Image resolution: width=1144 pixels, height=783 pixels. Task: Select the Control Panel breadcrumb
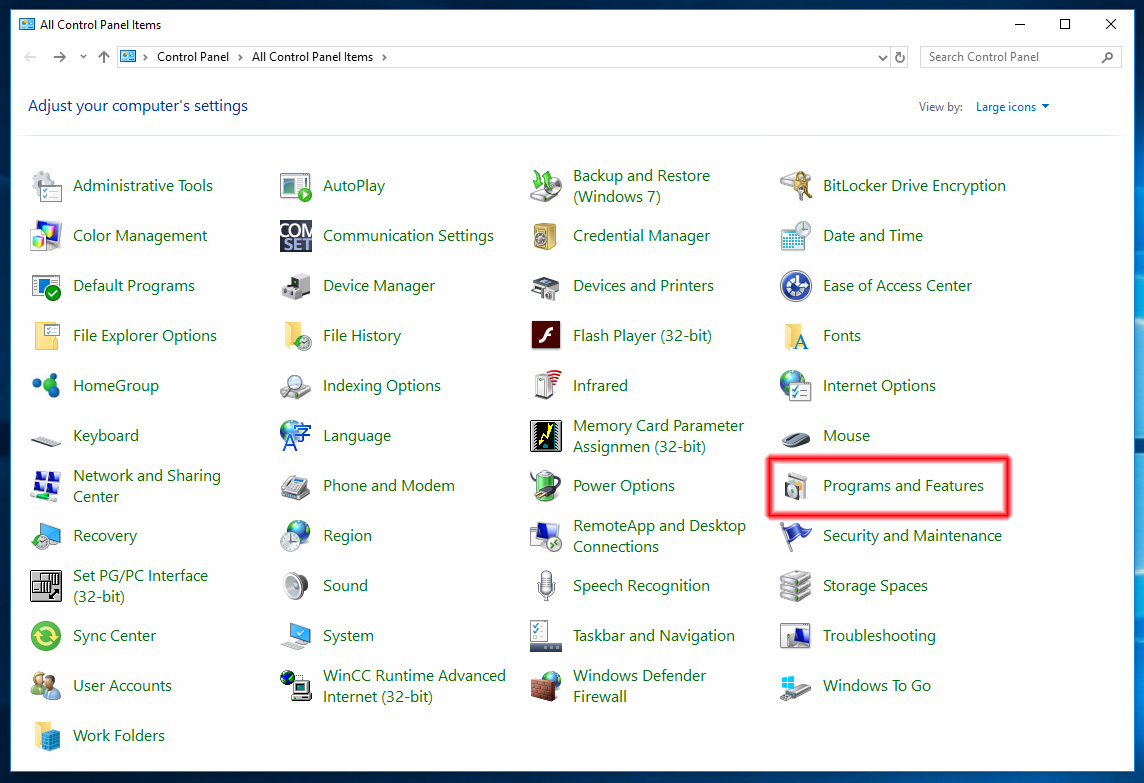[193, 57]
